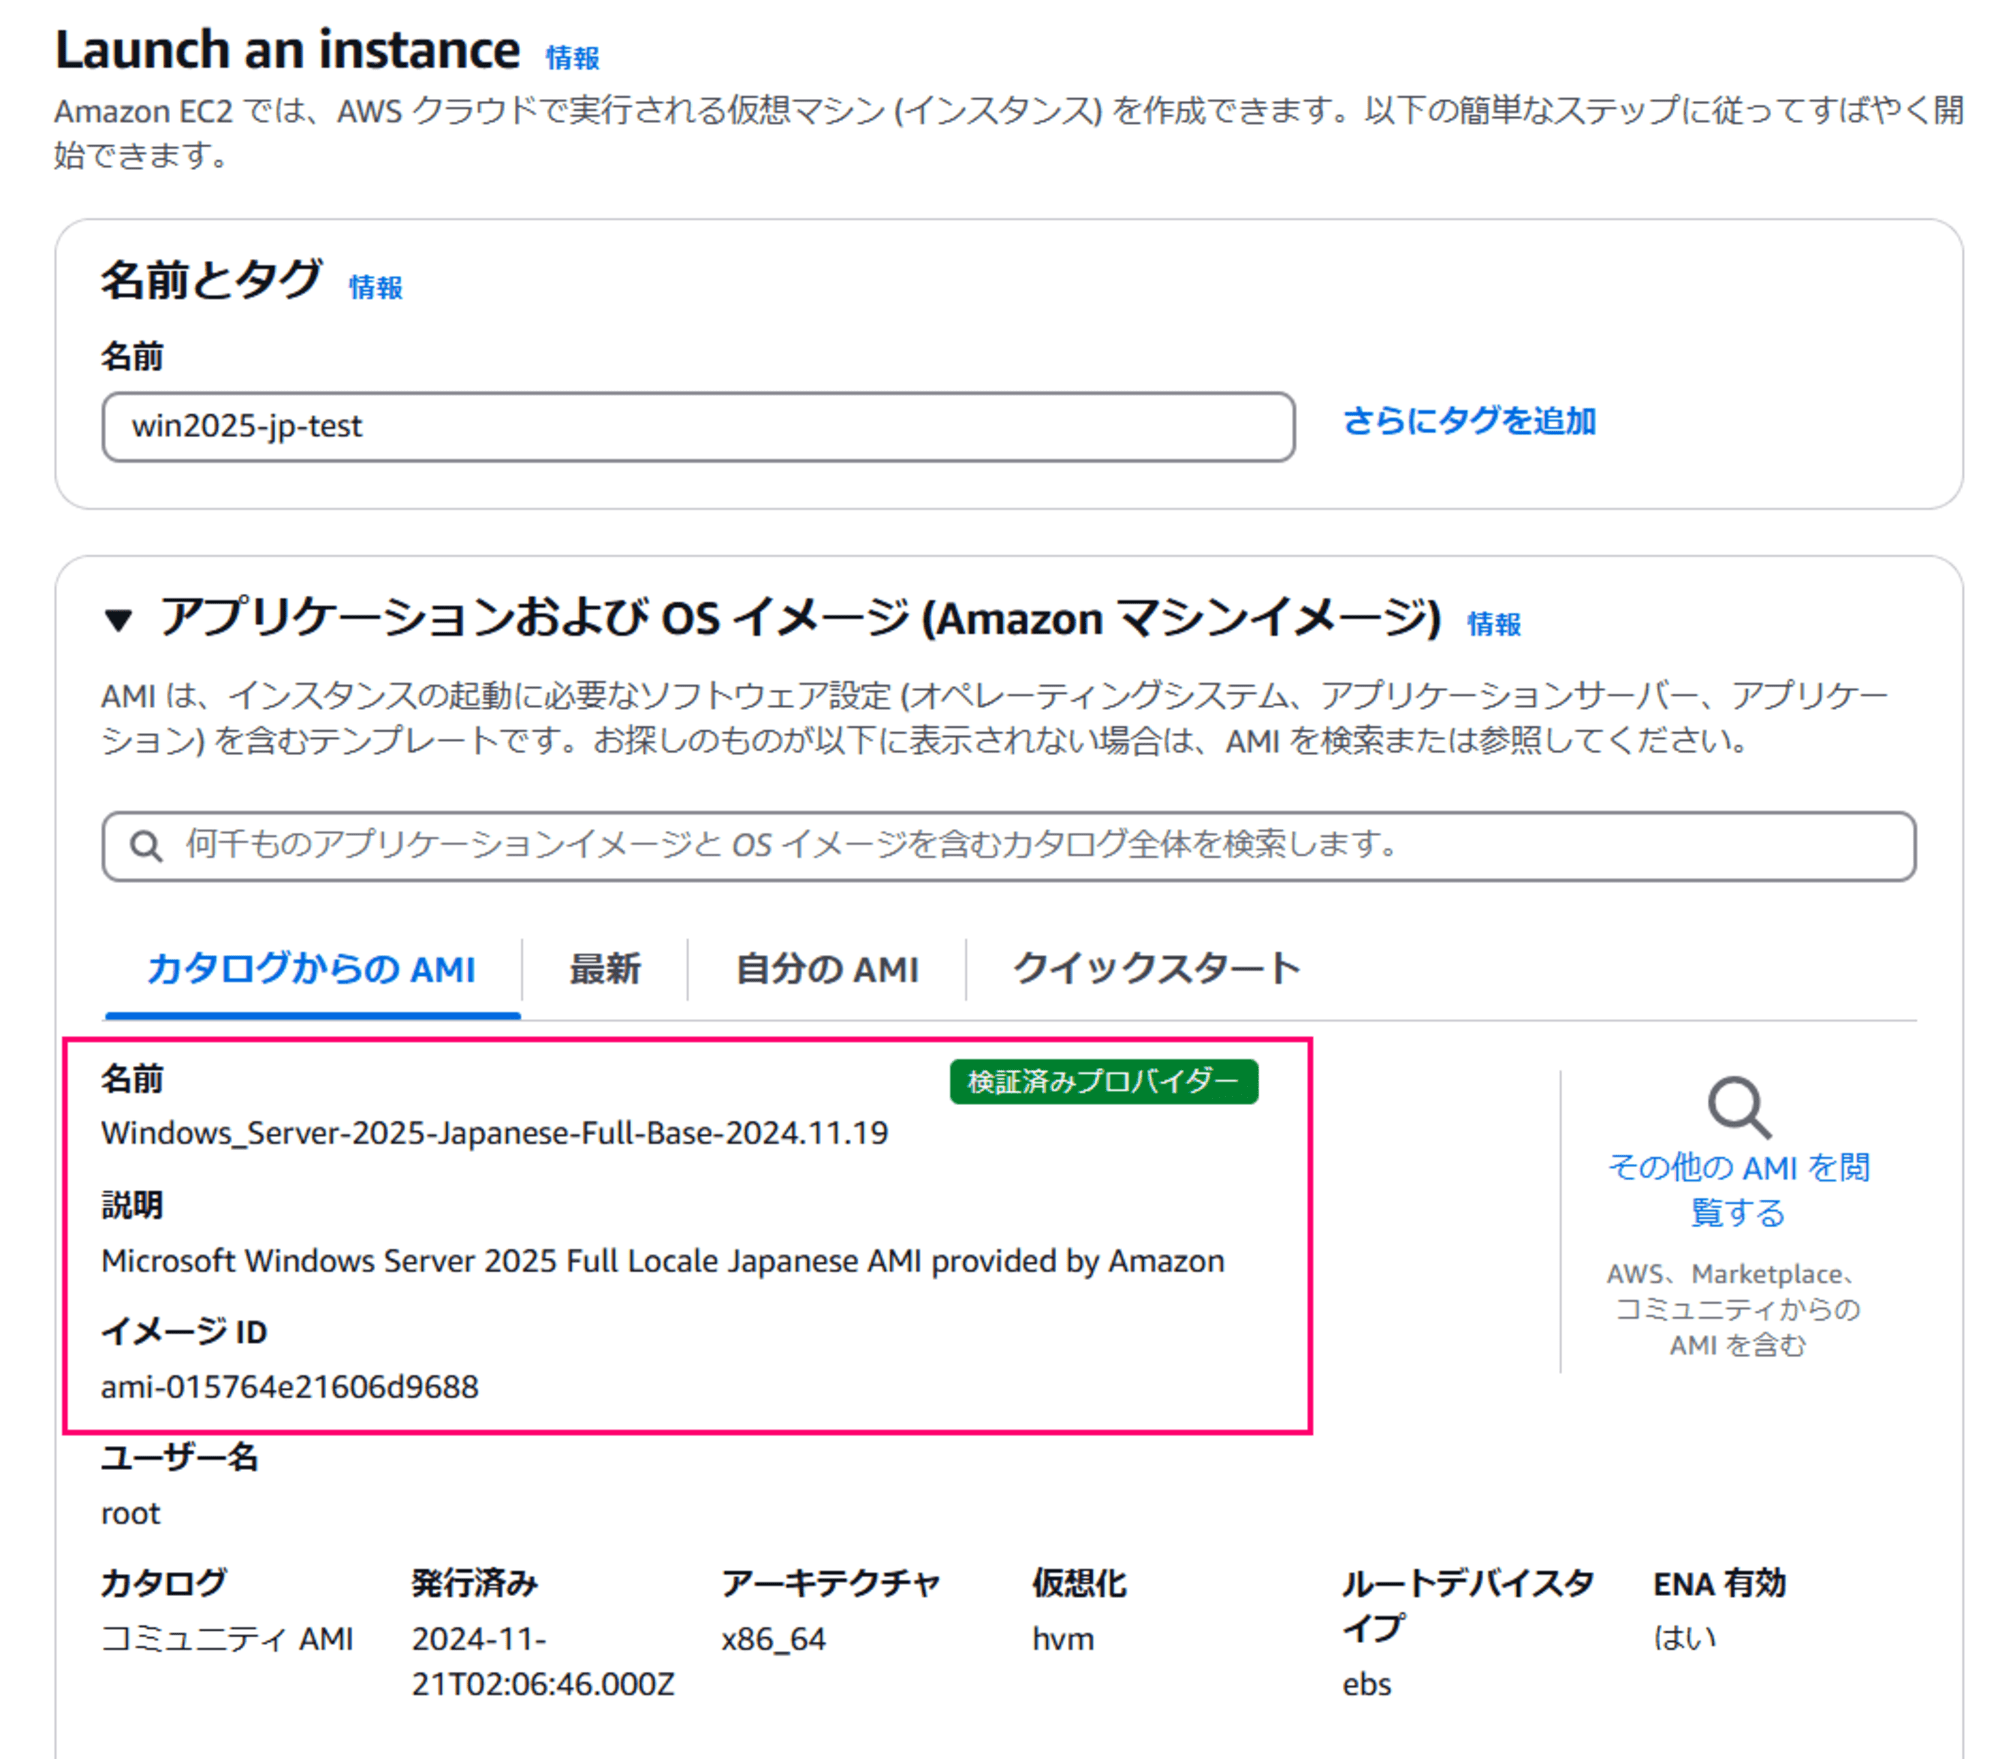Click the magnifier icon in AMI search box
Screen dimensions: 2000x1759
[146, 846]
